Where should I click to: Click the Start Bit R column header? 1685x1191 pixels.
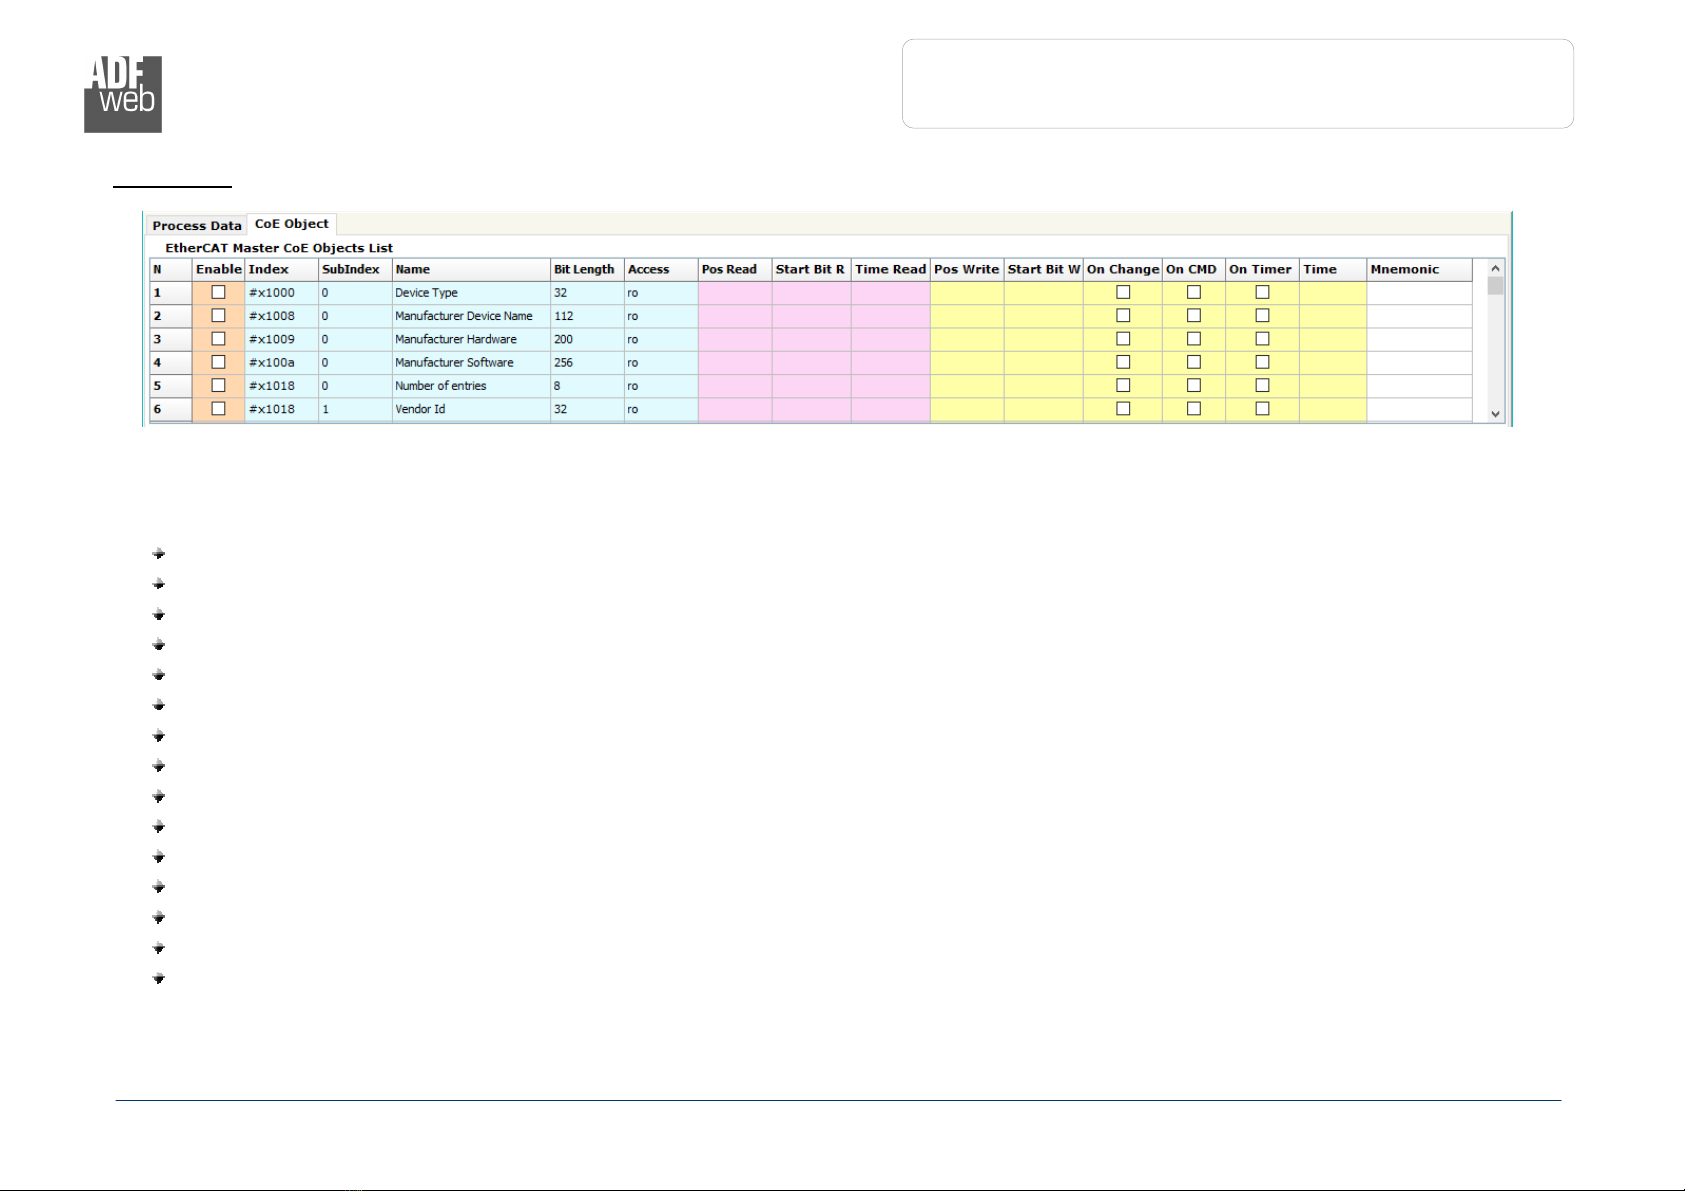pos(811,270)
